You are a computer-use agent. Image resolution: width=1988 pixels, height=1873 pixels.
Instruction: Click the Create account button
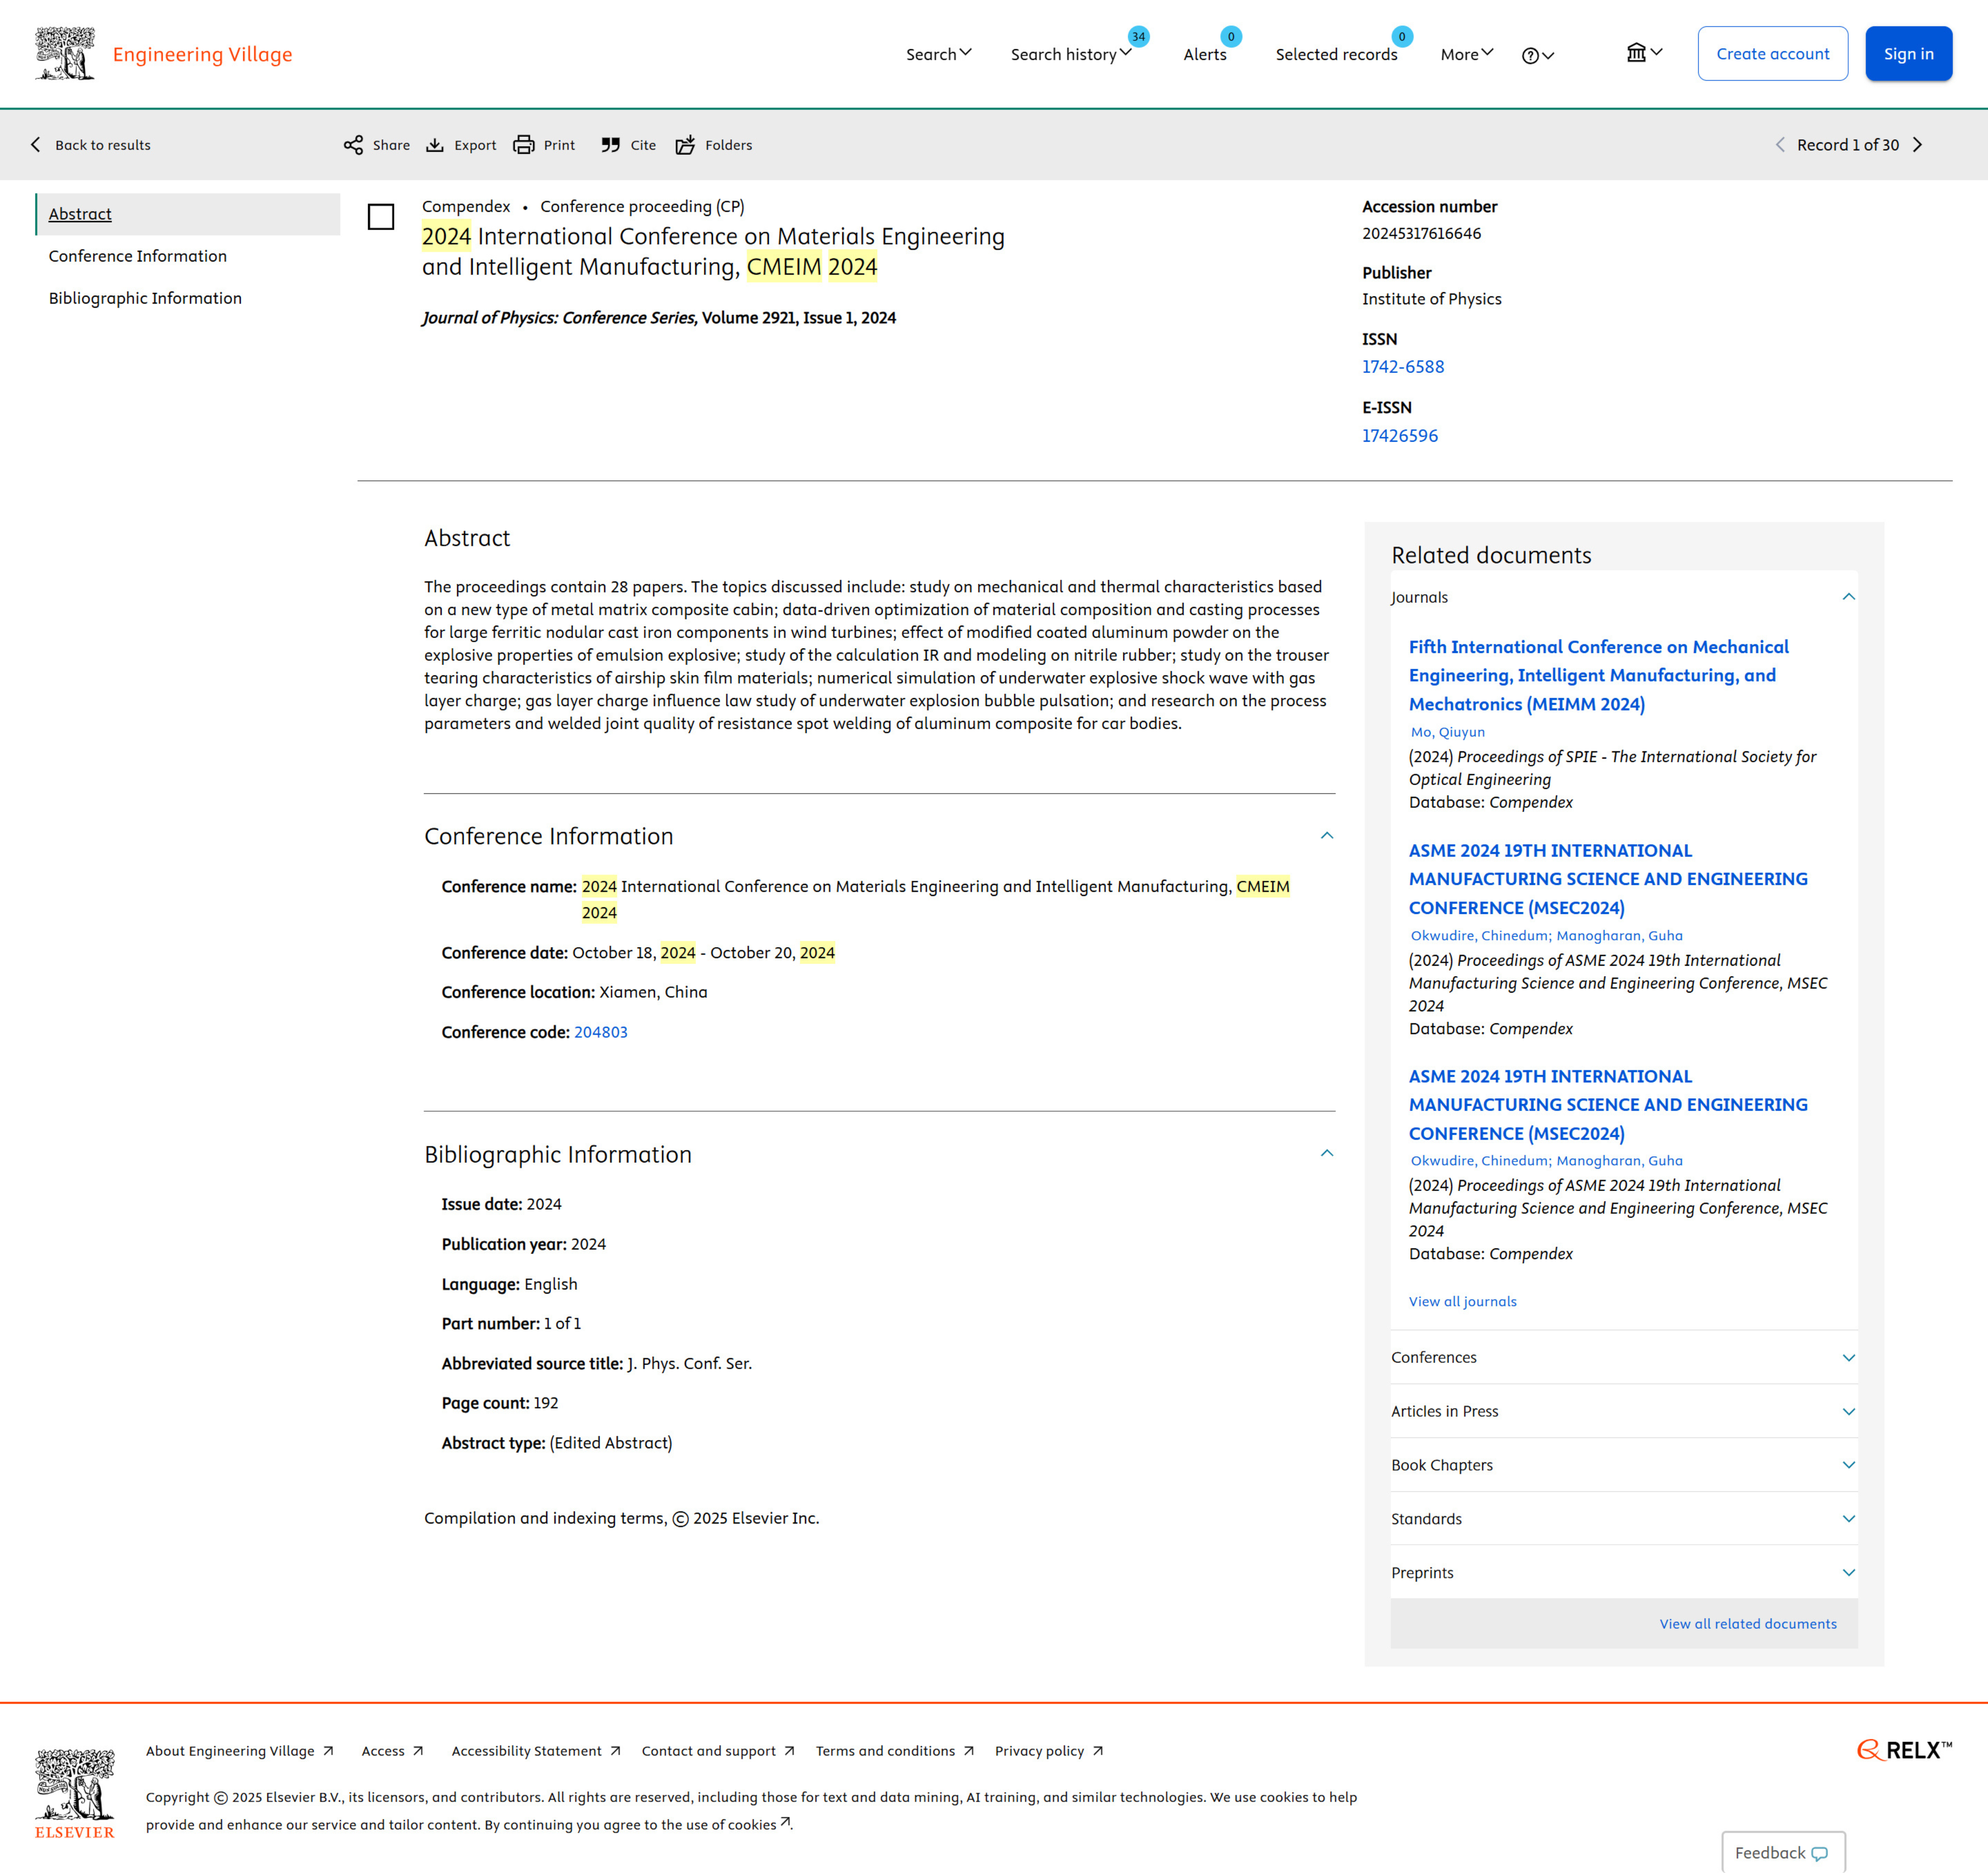pyautogui.click(x=1772, y=54)
